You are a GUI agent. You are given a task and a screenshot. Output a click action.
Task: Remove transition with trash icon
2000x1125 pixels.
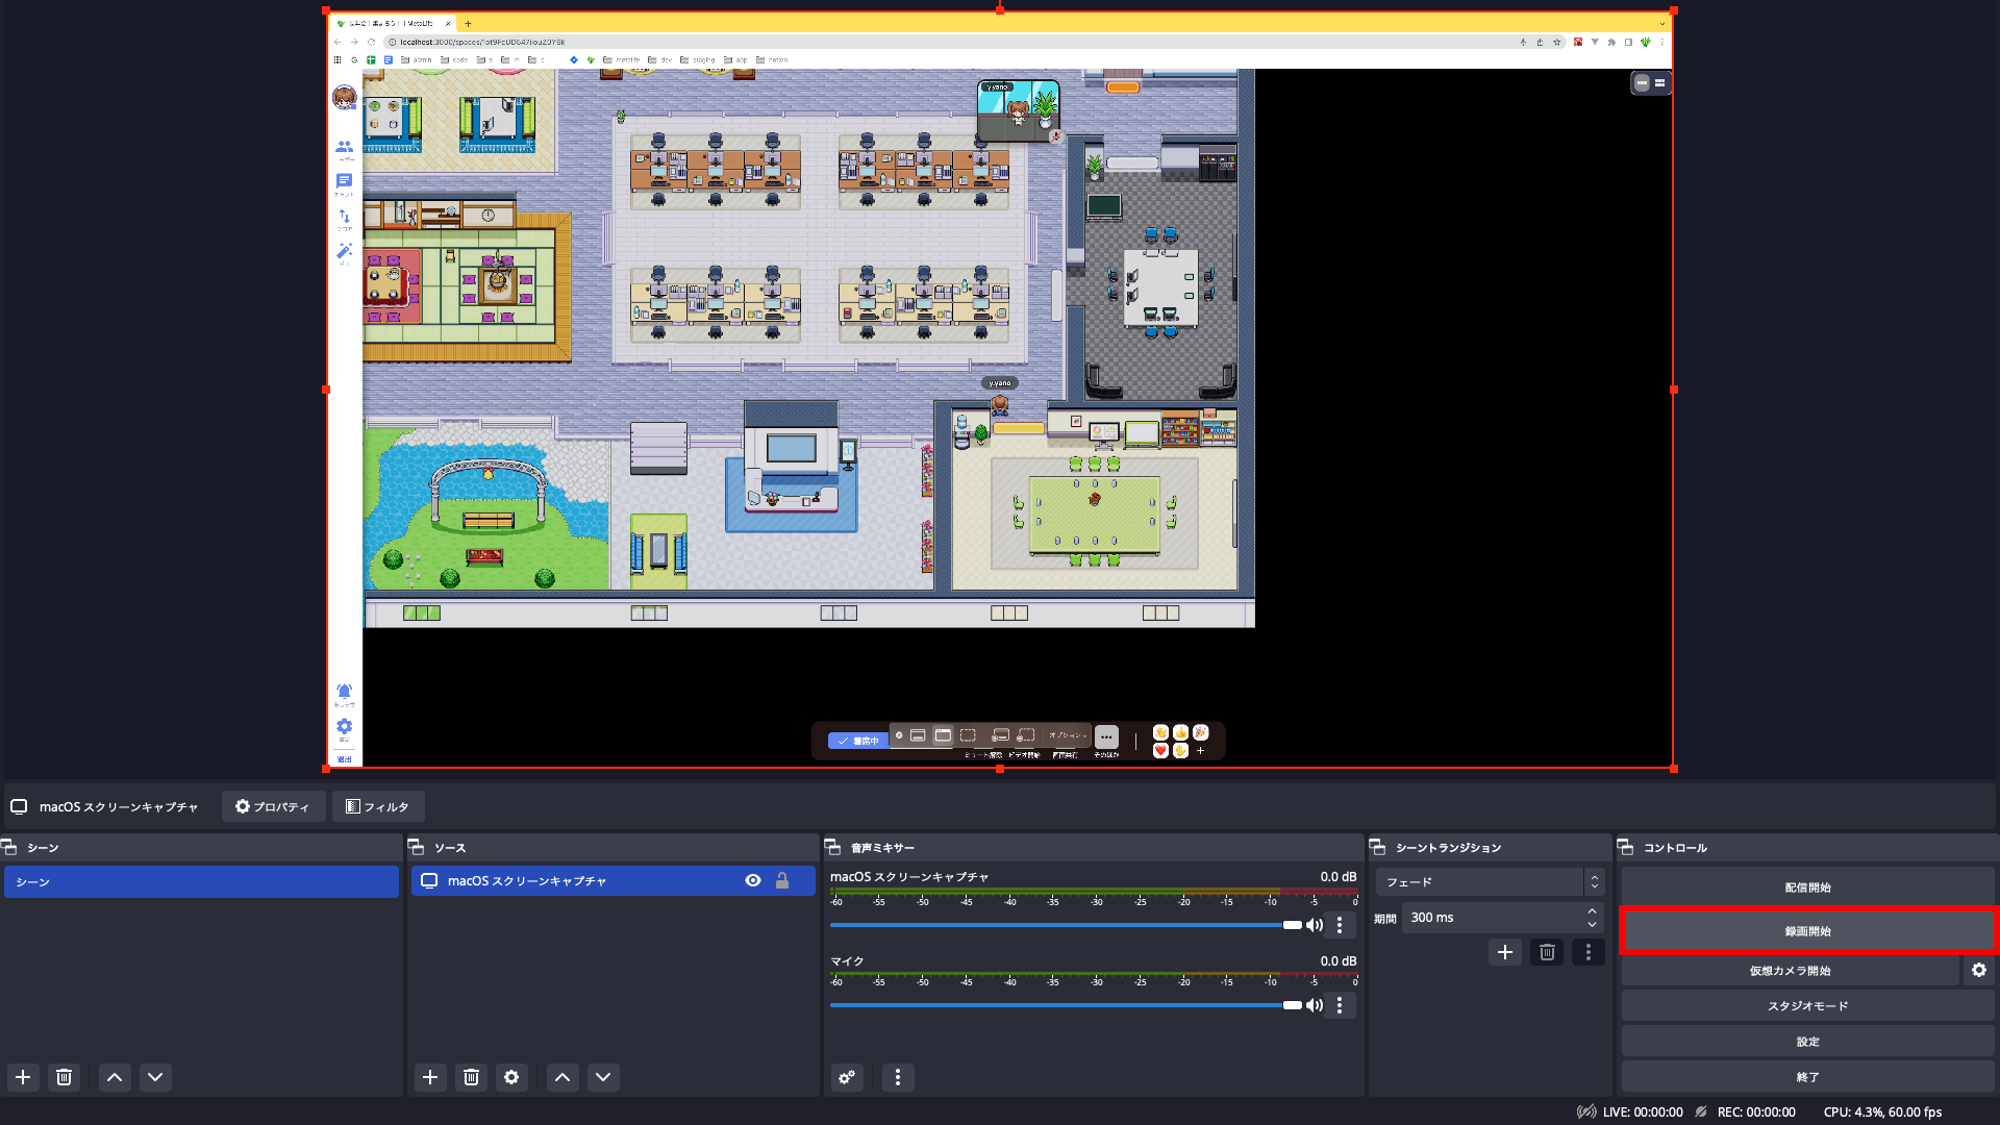[1547, 952]
